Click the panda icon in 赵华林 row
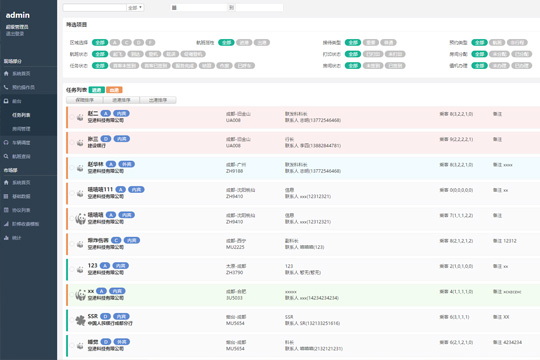This screenshot has width=540, height=360. (80, 168)
